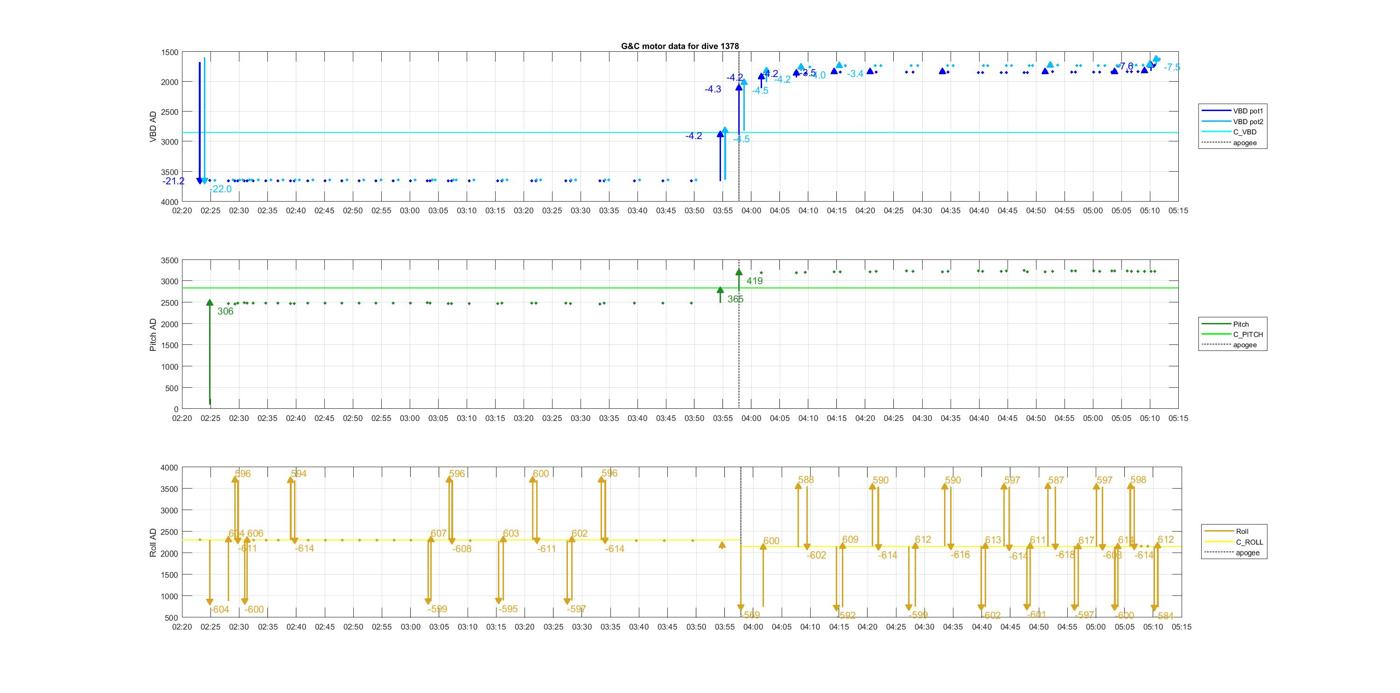
Task: Click the '-604' roll data label
Action: [219, 610]
